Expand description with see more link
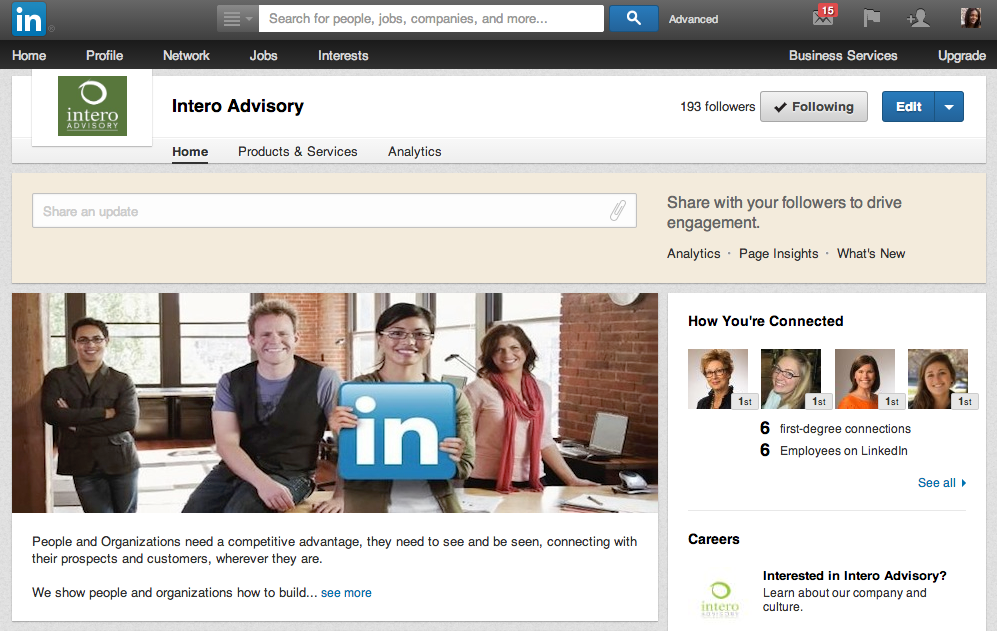Screen dimensions: 997x631 (346, 592)
